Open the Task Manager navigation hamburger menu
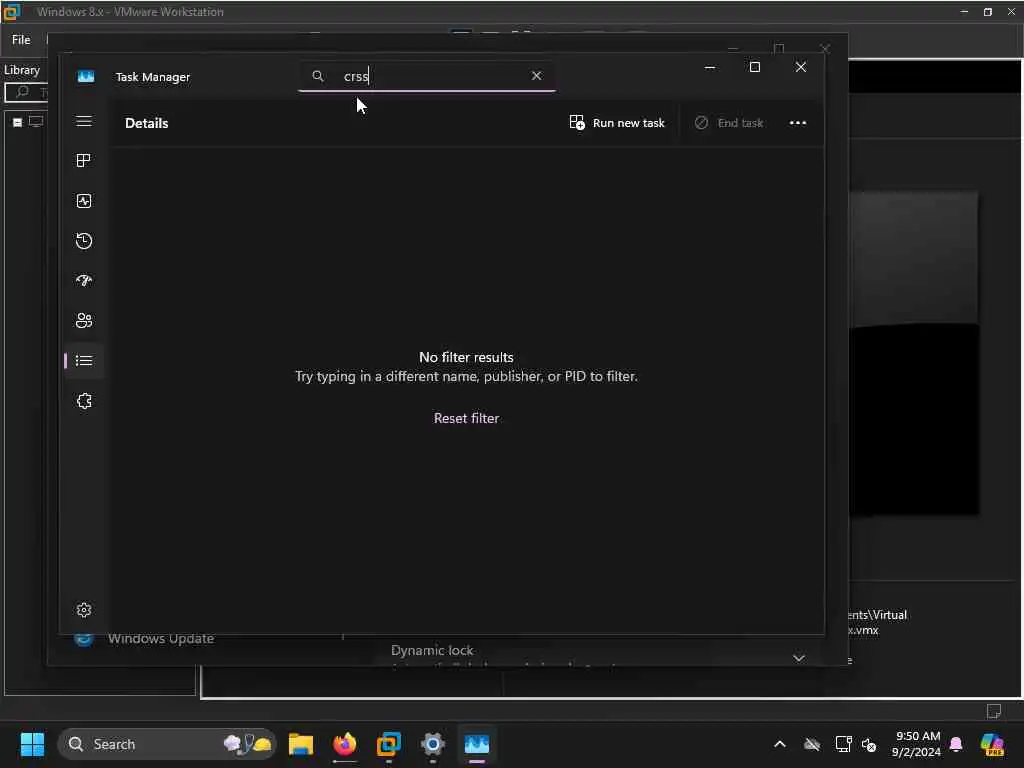This screenshot has height=768, width=1024. click(x=84, y=121)
